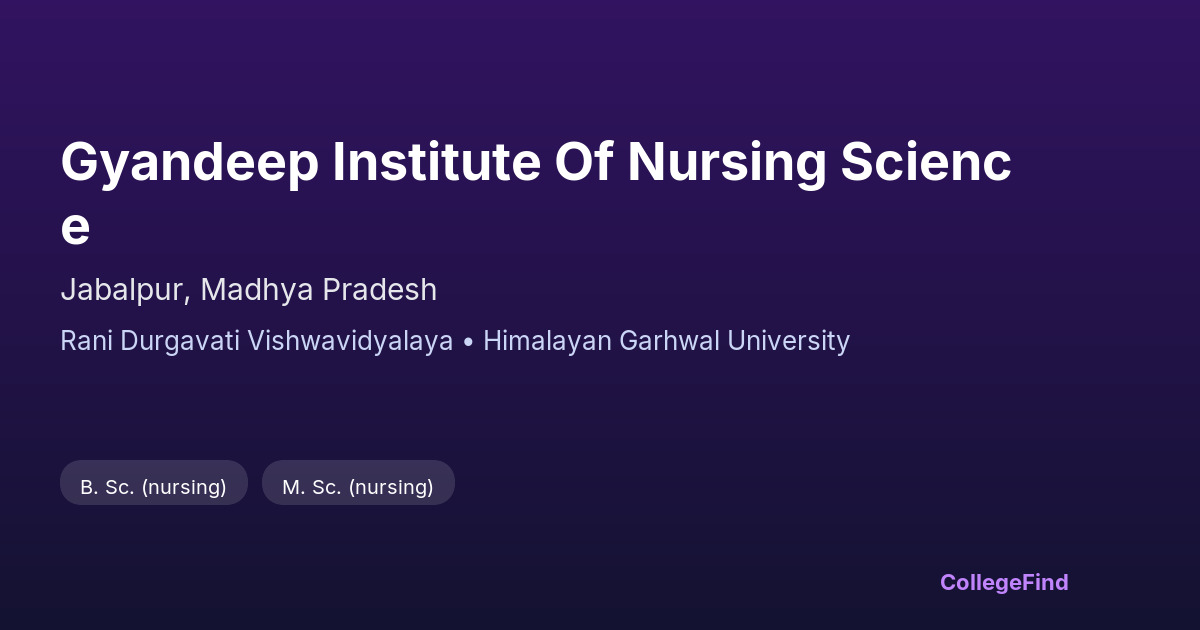Select the M. Sc. (nursing) course tag
Screen dimensions: 1200x630
(x=358, y=487)
